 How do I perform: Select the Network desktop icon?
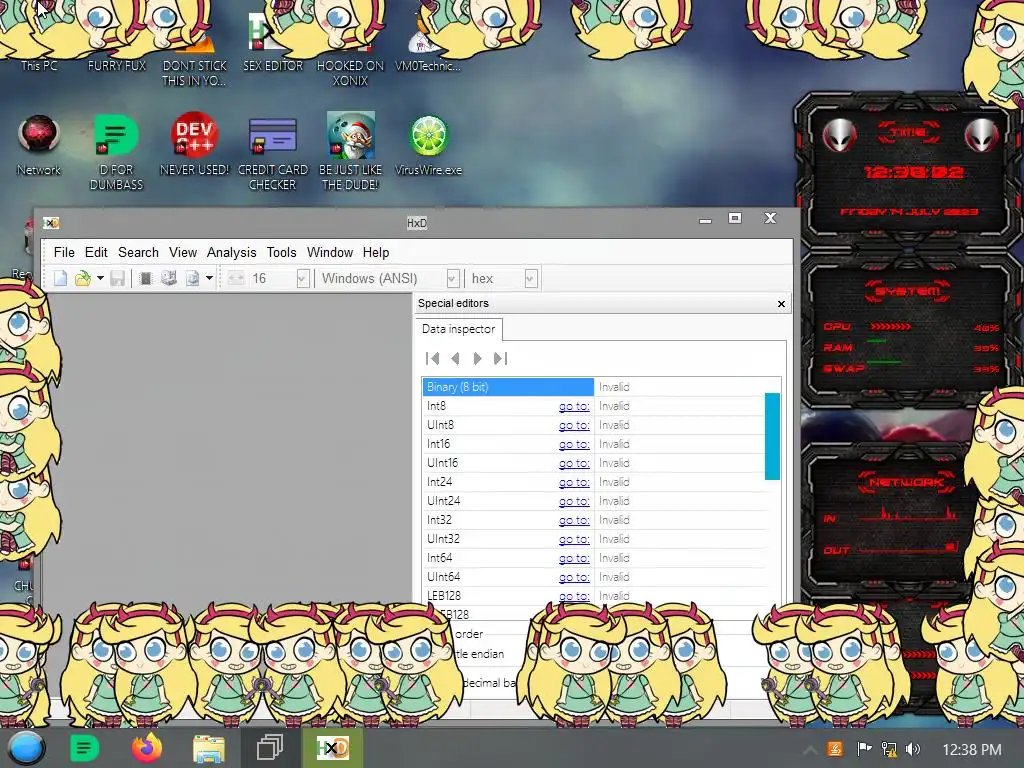39,146
